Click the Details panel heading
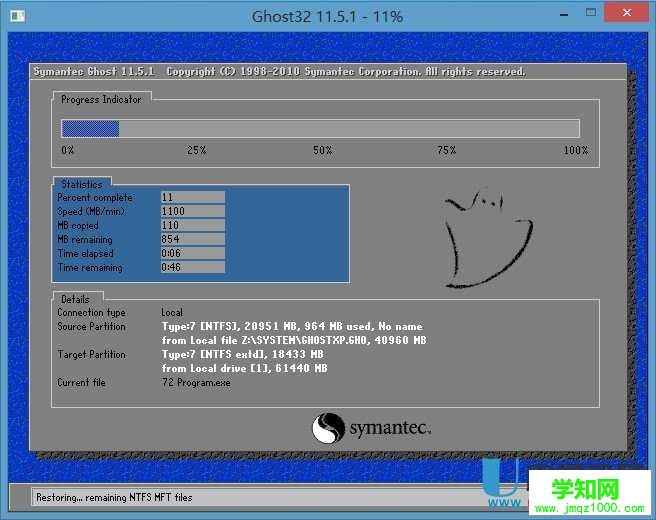 75,299
